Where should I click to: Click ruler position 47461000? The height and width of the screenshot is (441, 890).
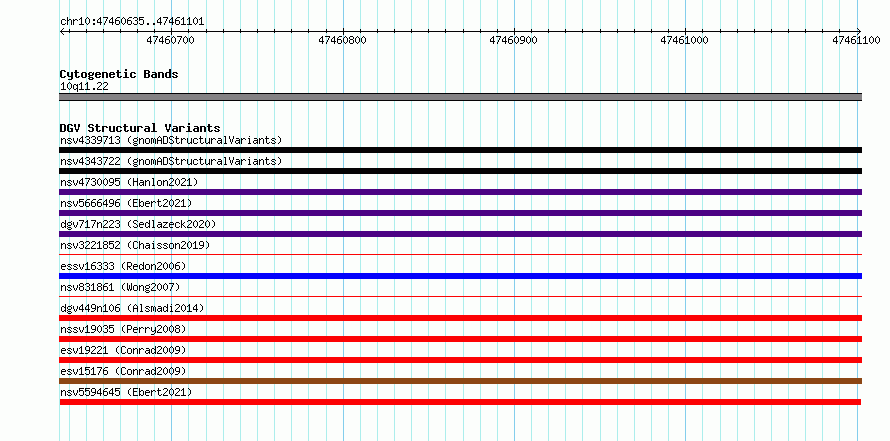685,40
